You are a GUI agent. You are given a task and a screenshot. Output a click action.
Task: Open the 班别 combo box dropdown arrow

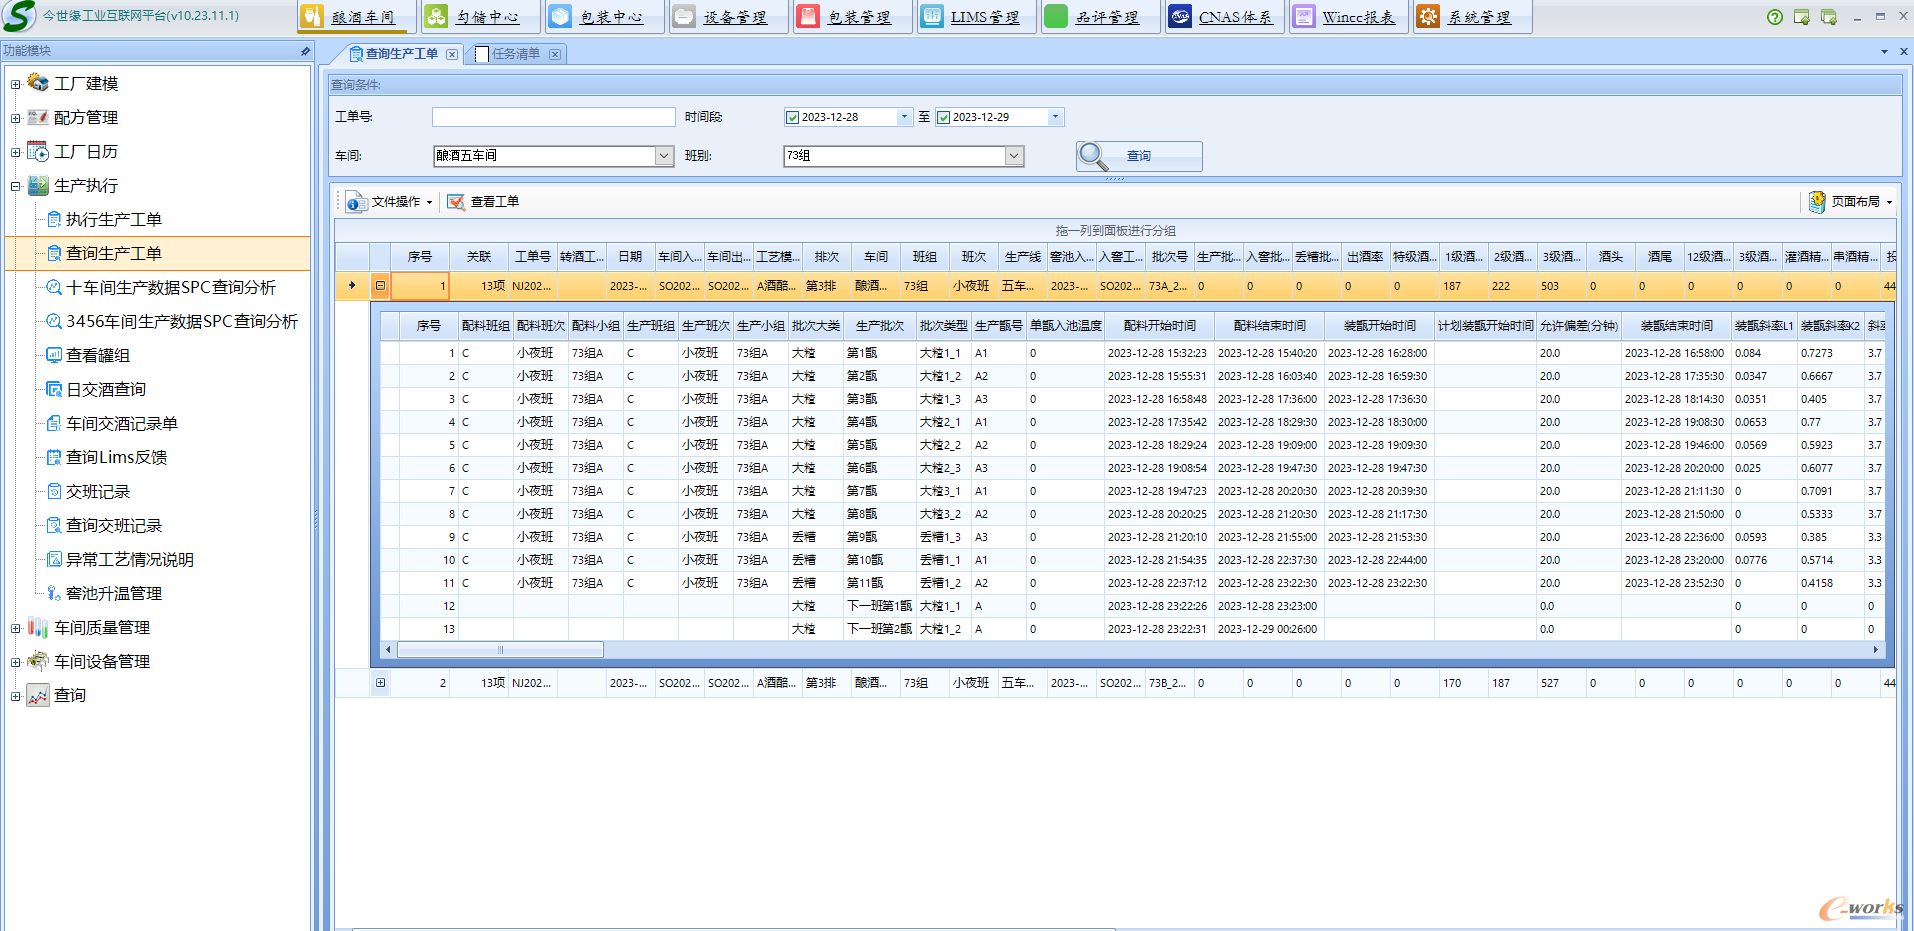[1014, 156]
